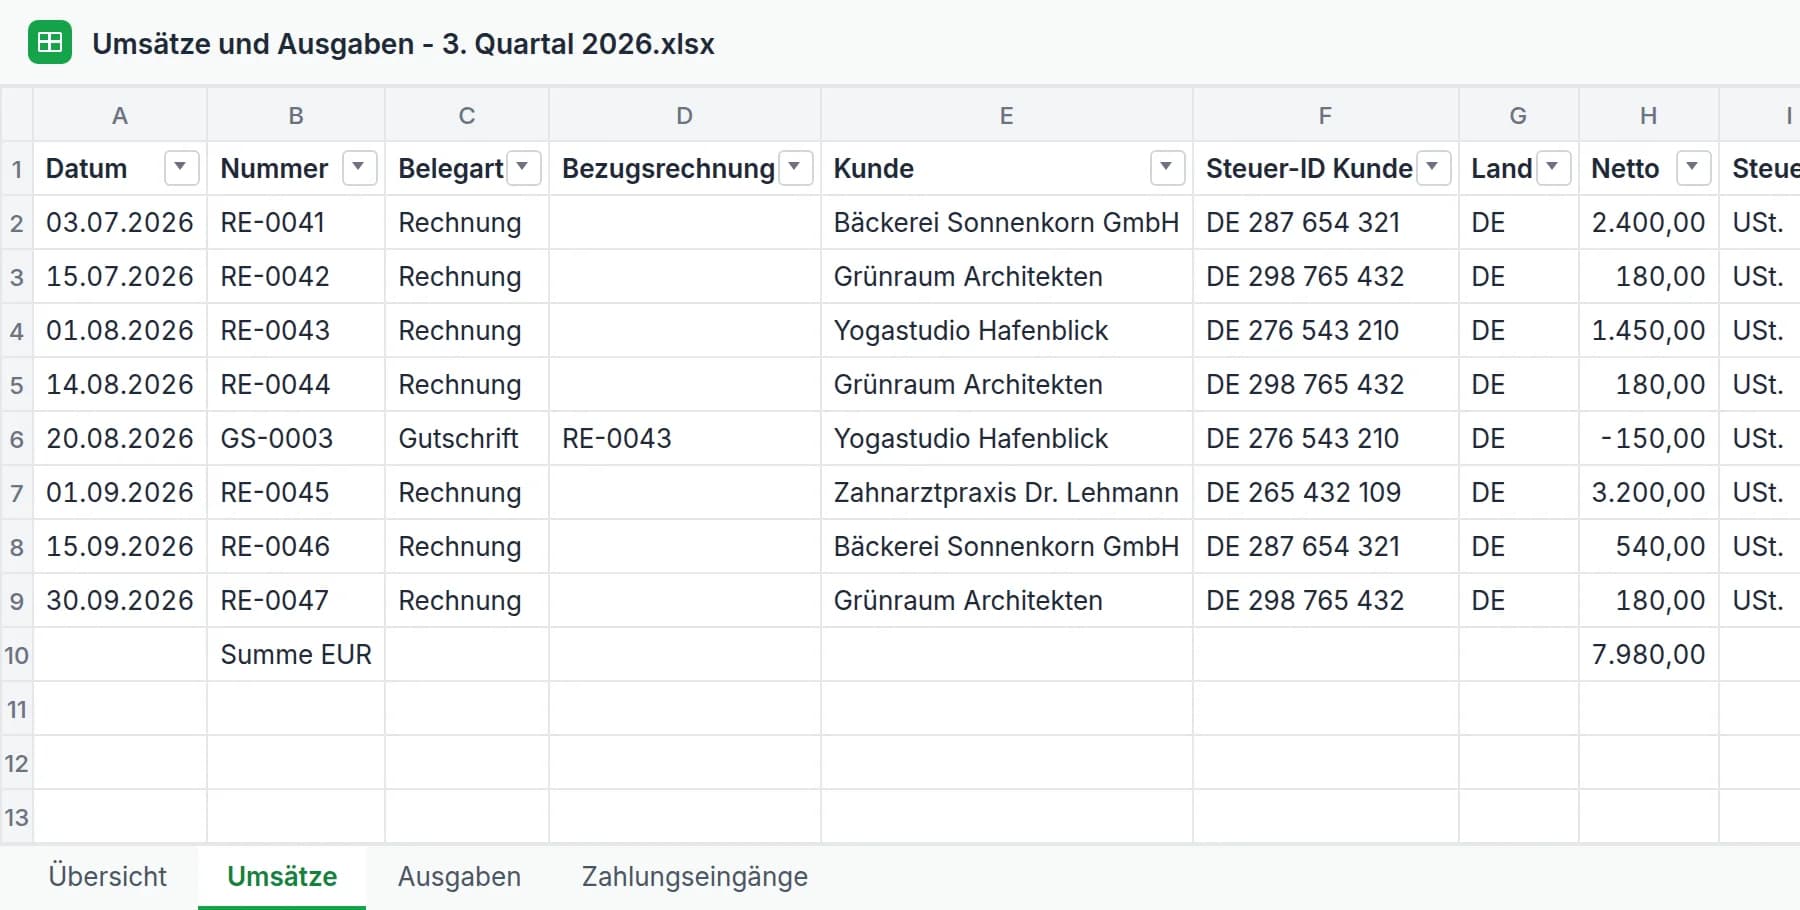Click the green spreadsheet file icon

50,43
